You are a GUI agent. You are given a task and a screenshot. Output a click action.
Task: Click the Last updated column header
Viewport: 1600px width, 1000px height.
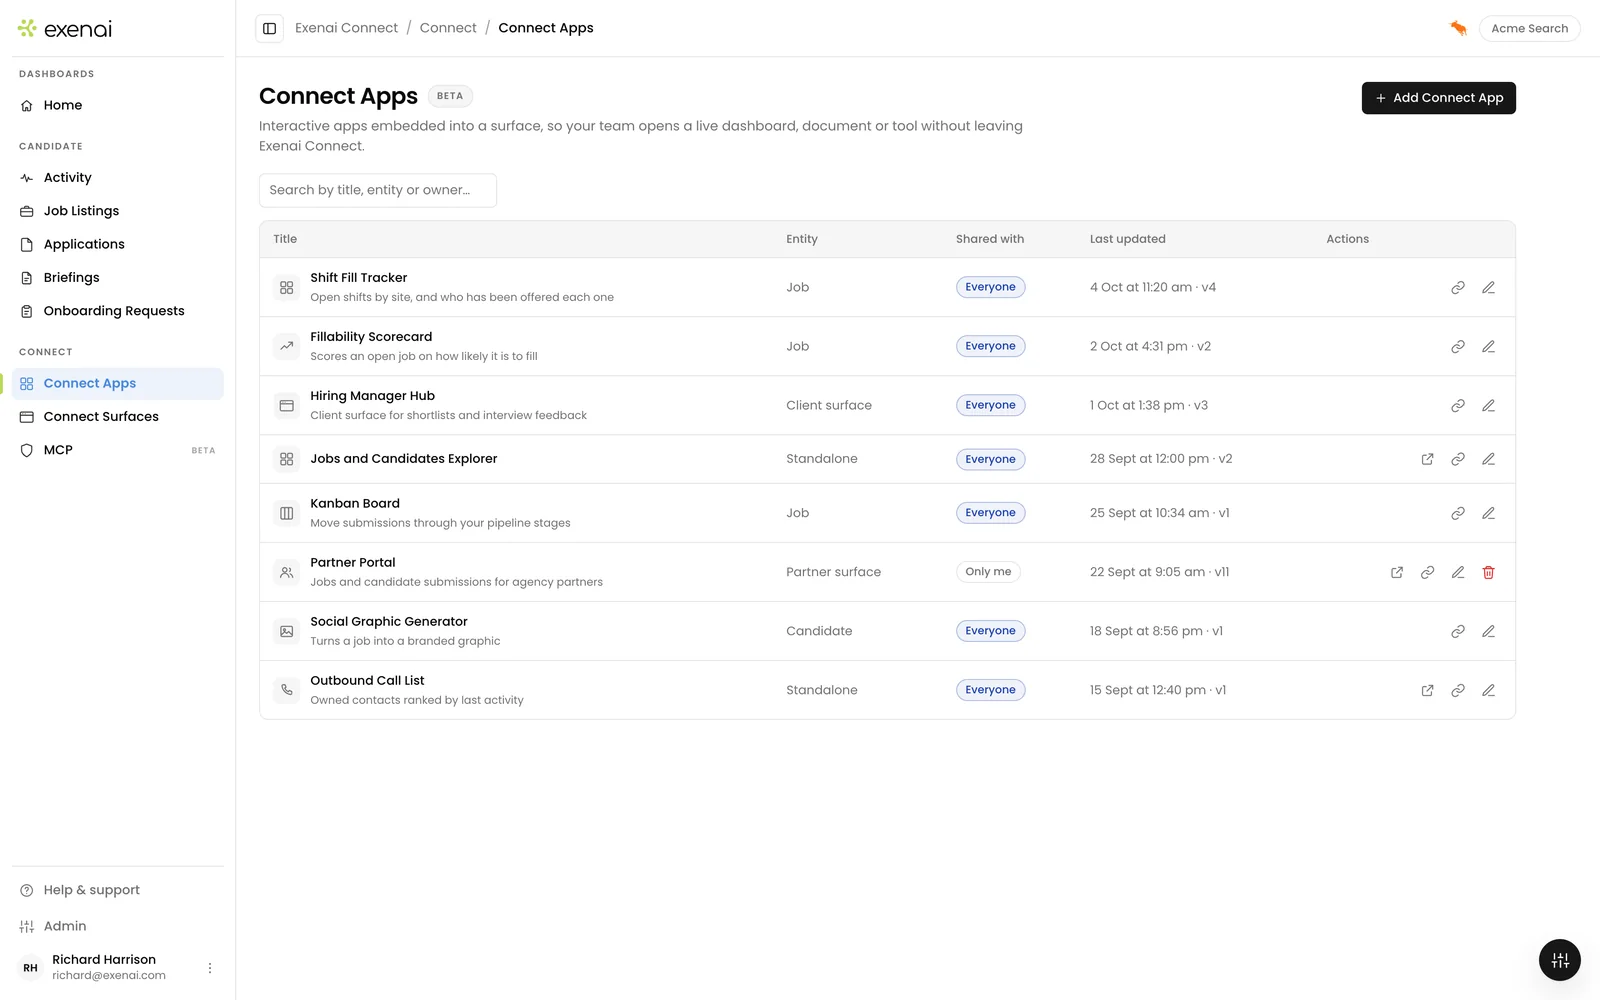[x=1127, y=239]
